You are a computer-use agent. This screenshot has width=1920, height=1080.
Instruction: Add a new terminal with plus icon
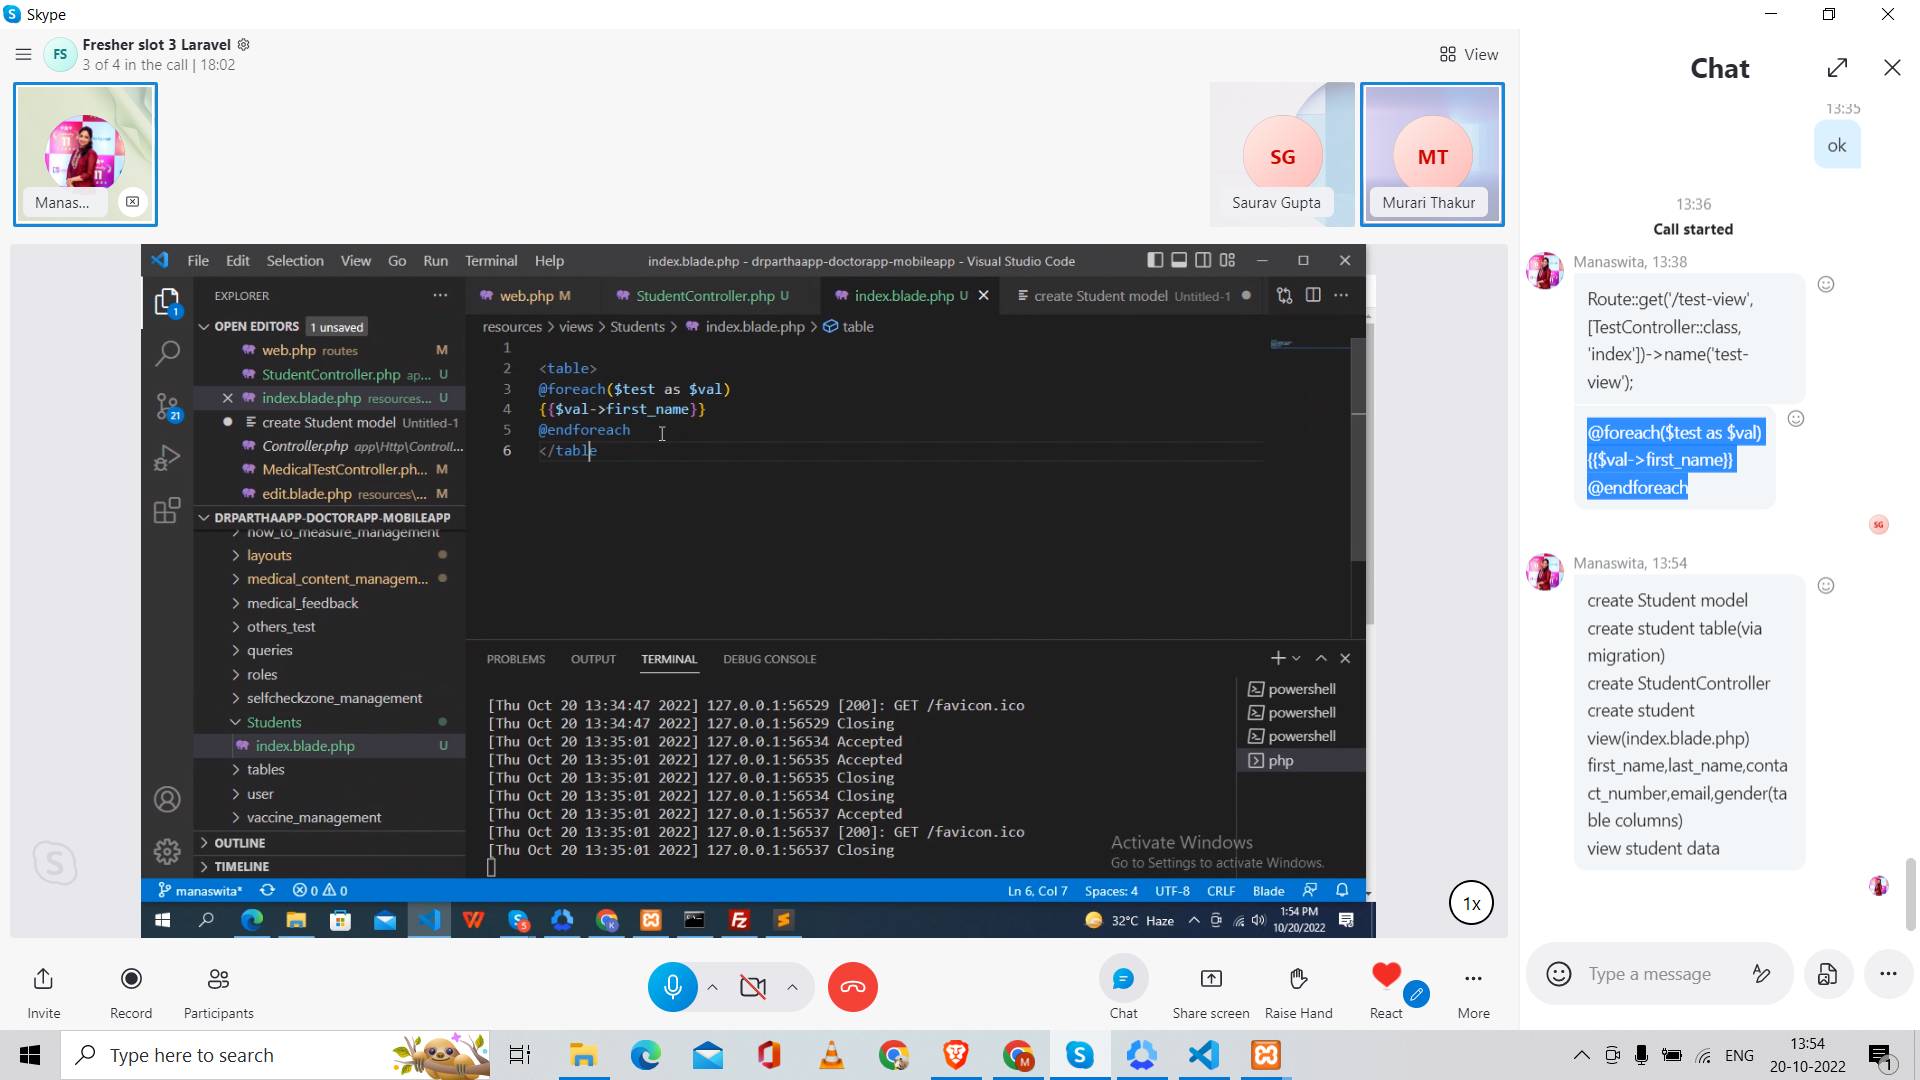pos(1277,658)
